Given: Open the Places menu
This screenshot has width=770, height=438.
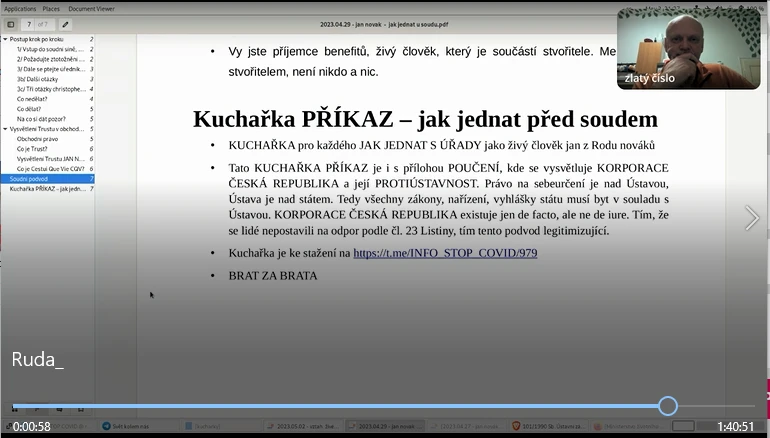Looking at the screenshot, I should click(50, 8).
